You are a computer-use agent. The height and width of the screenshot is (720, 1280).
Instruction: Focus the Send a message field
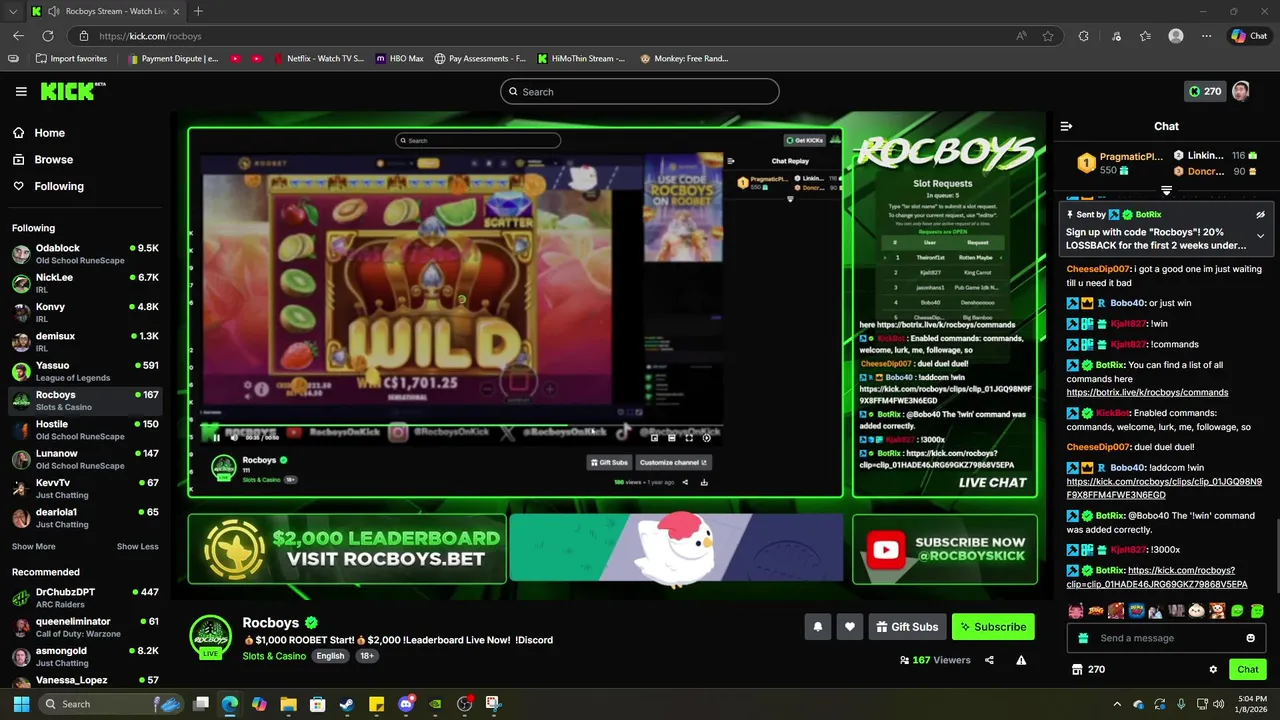pyautogui.click(x=1167, y=638)
